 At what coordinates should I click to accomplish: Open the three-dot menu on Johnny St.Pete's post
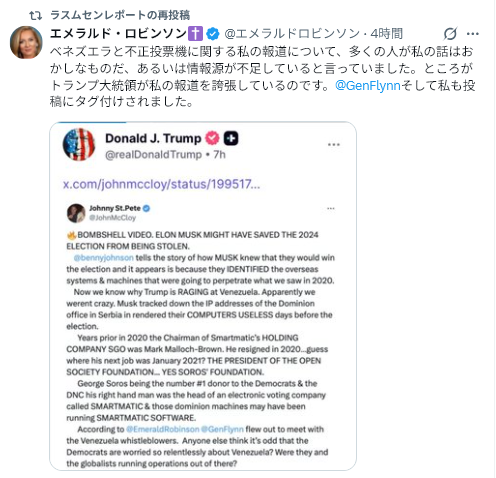(331, 209)
